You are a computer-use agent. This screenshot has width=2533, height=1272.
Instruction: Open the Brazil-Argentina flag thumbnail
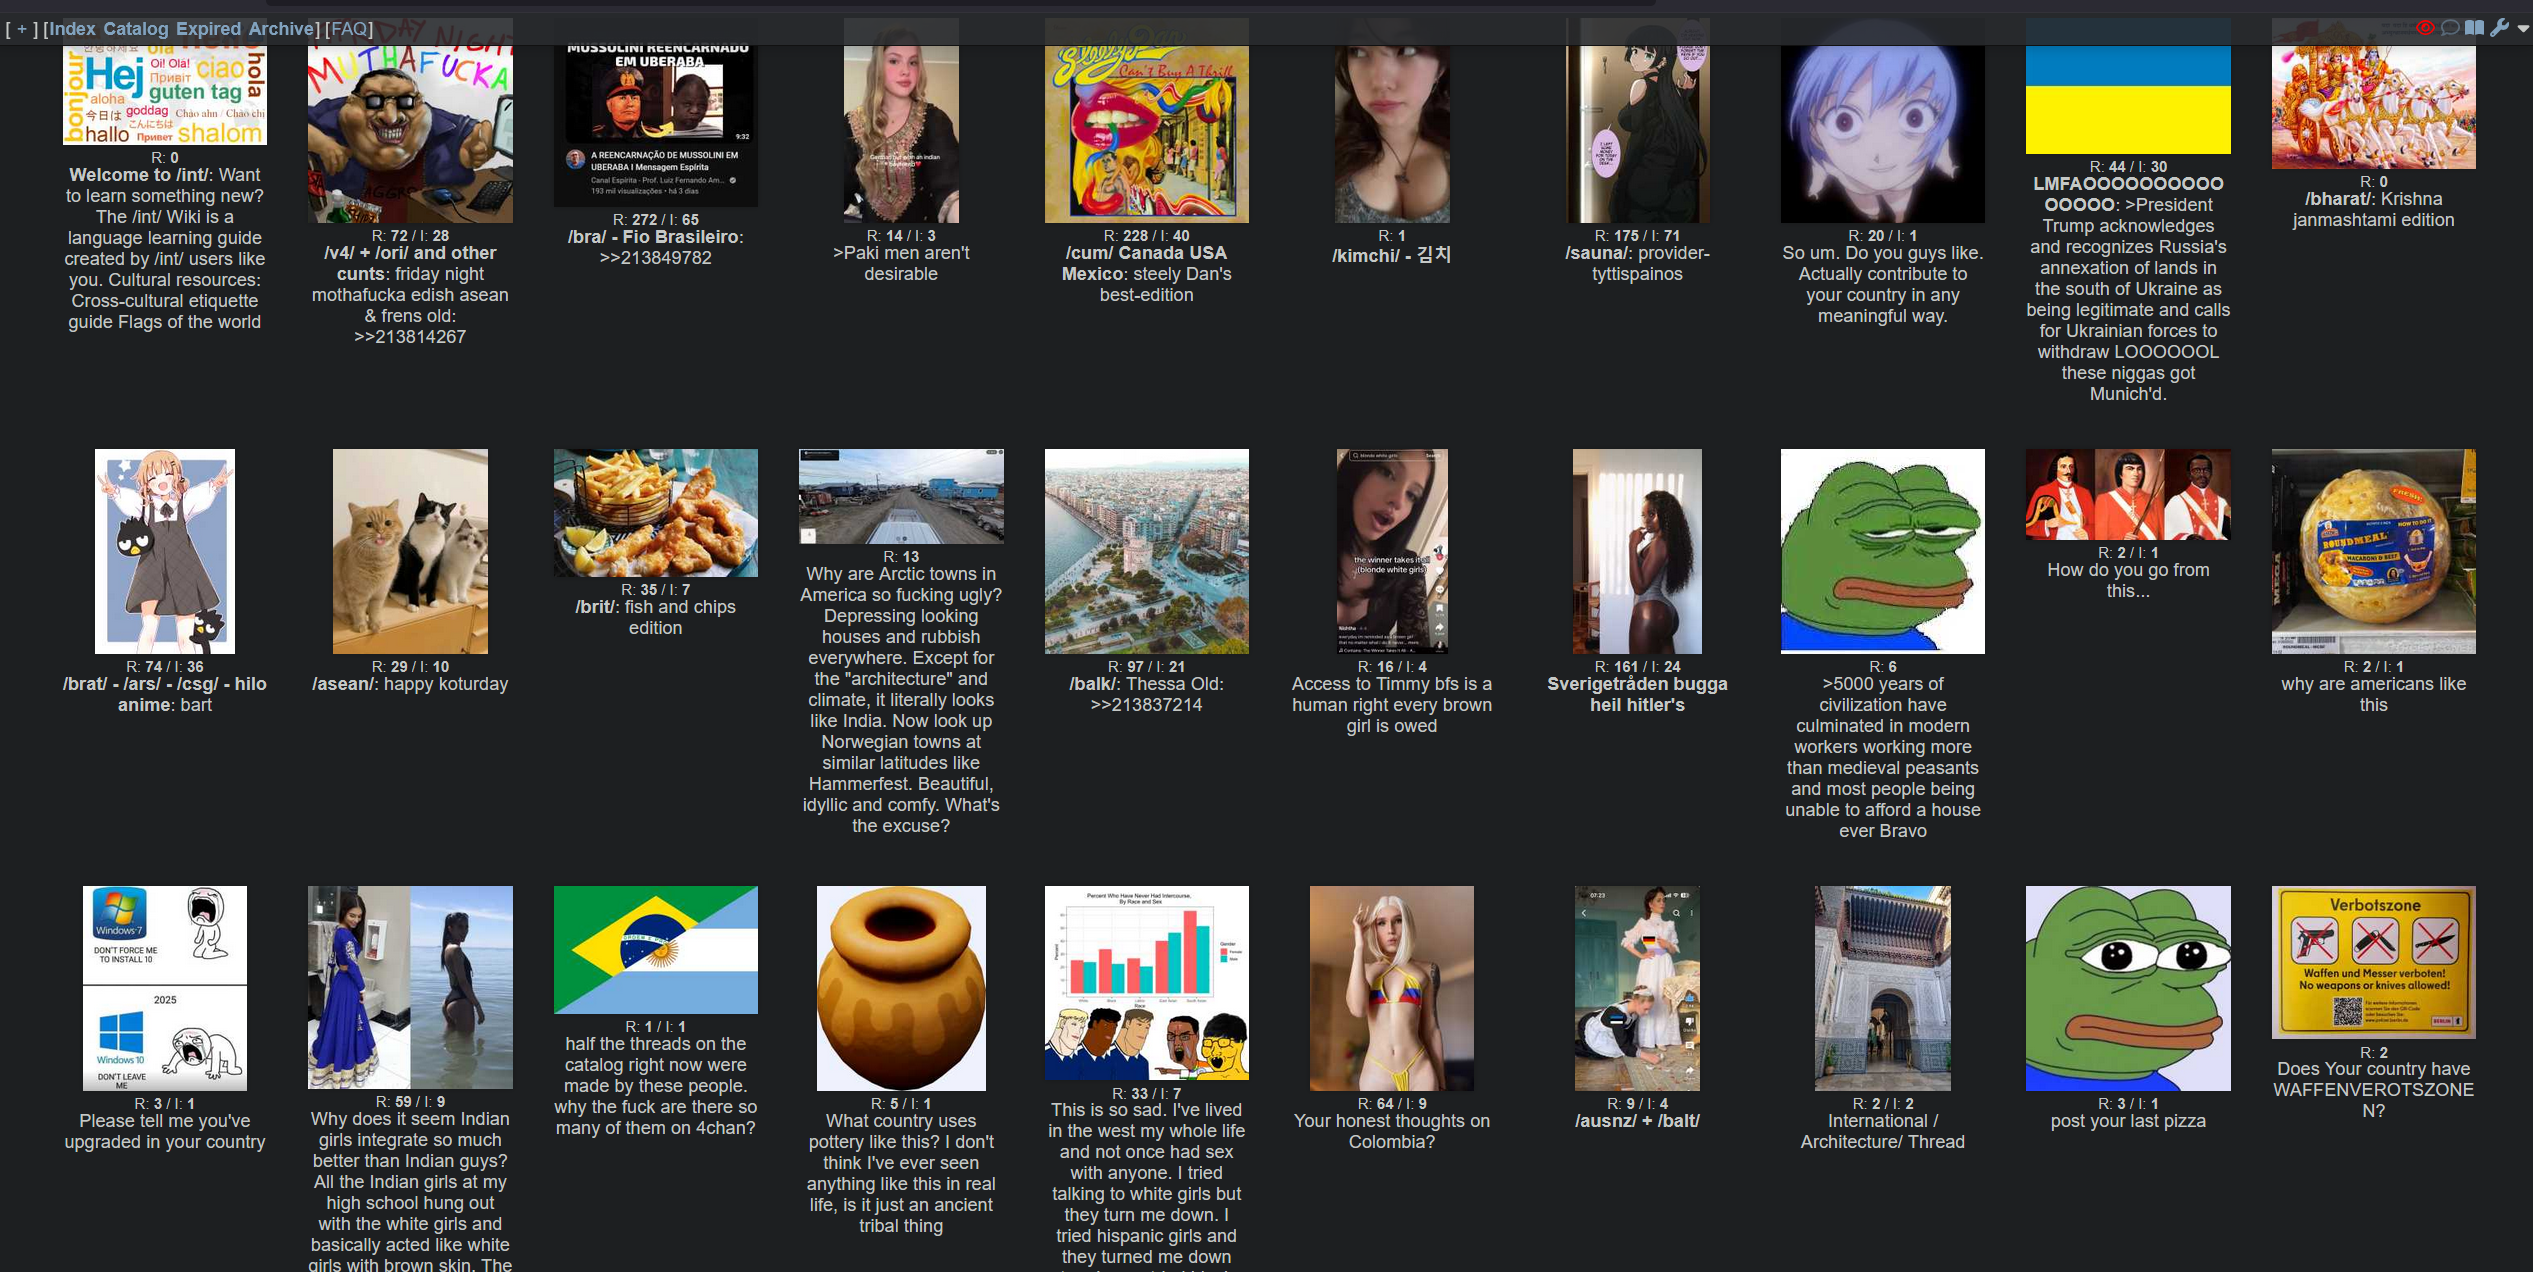[x=656, y=949]
